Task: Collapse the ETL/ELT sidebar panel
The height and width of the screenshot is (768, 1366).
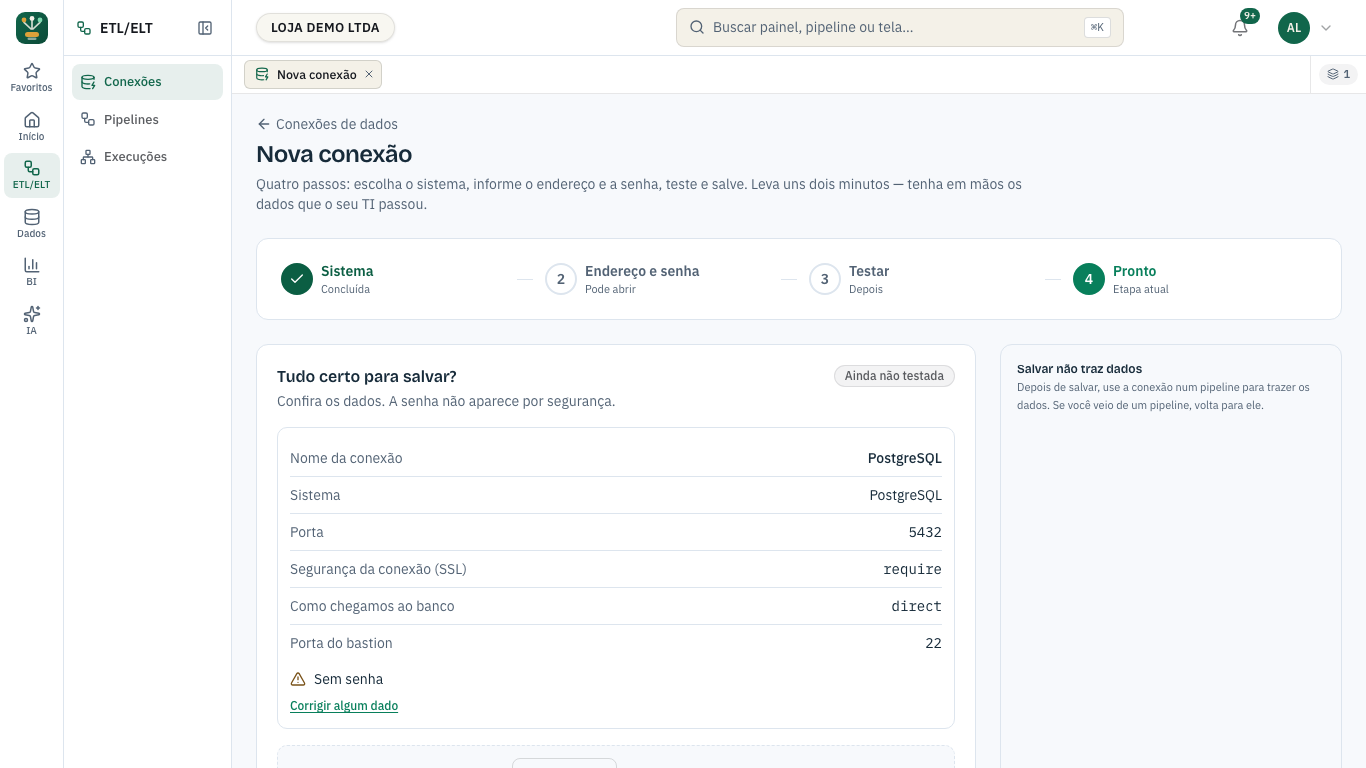Action: (205, 28)
